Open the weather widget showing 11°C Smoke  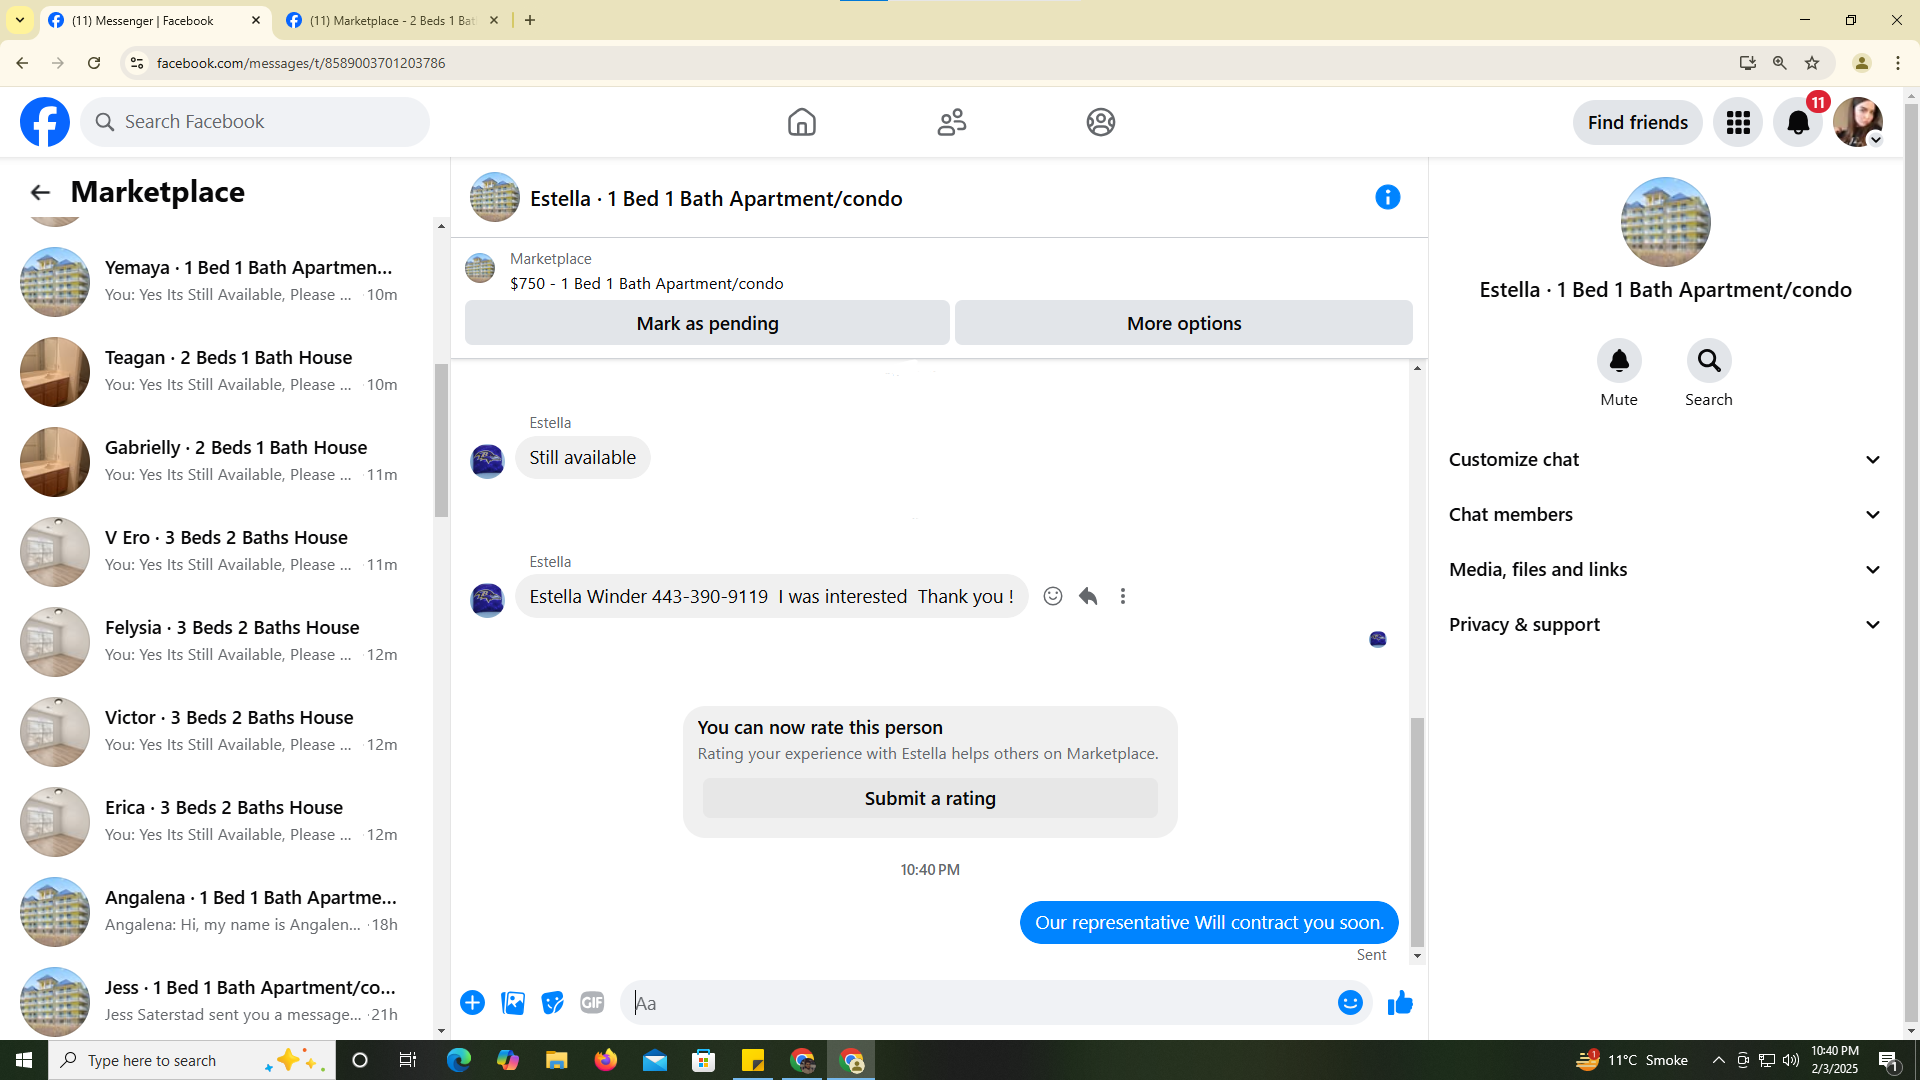tap(1632, 1060)
